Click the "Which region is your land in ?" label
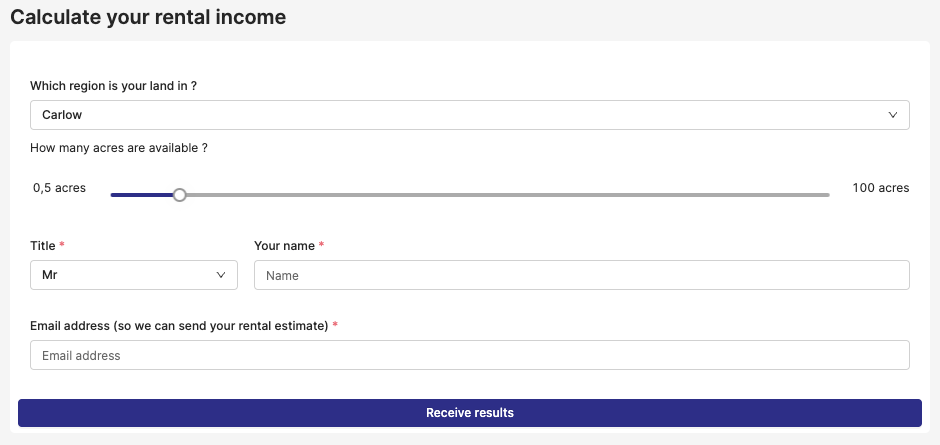This screenshot has height=445, width=940. [113, 86]
